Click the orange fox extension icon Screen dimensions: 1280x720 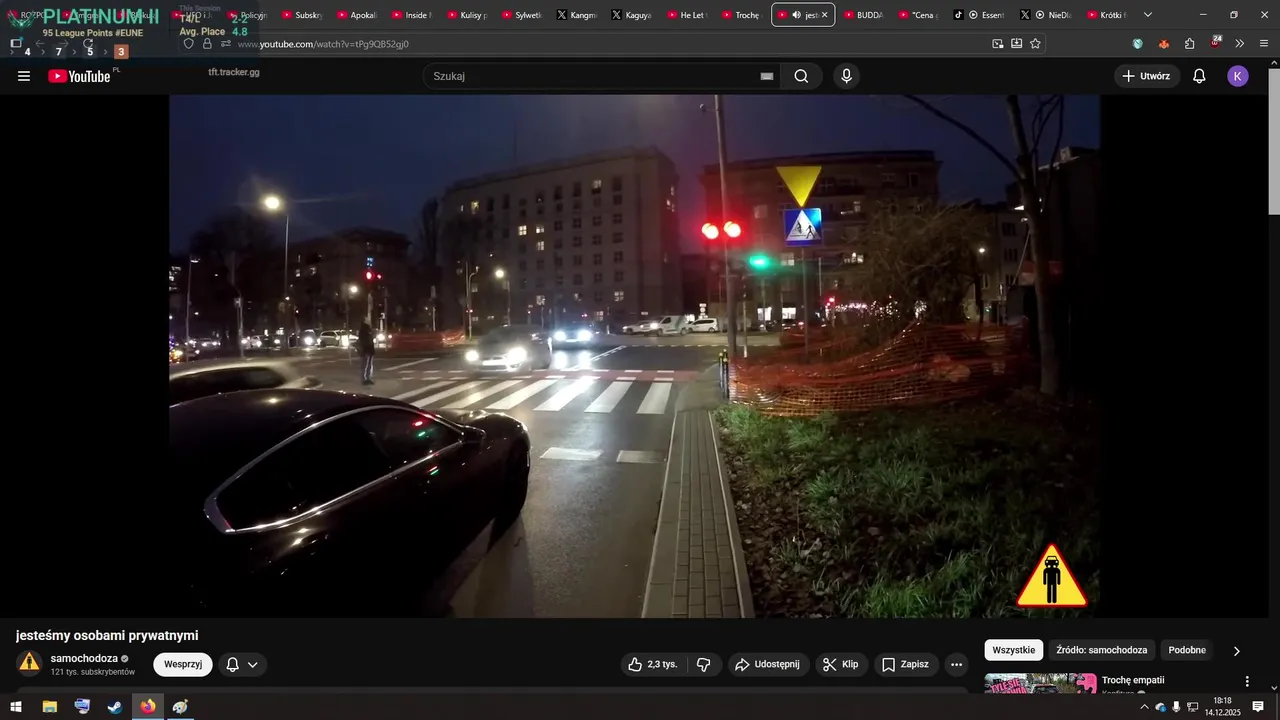[1164, 44]
